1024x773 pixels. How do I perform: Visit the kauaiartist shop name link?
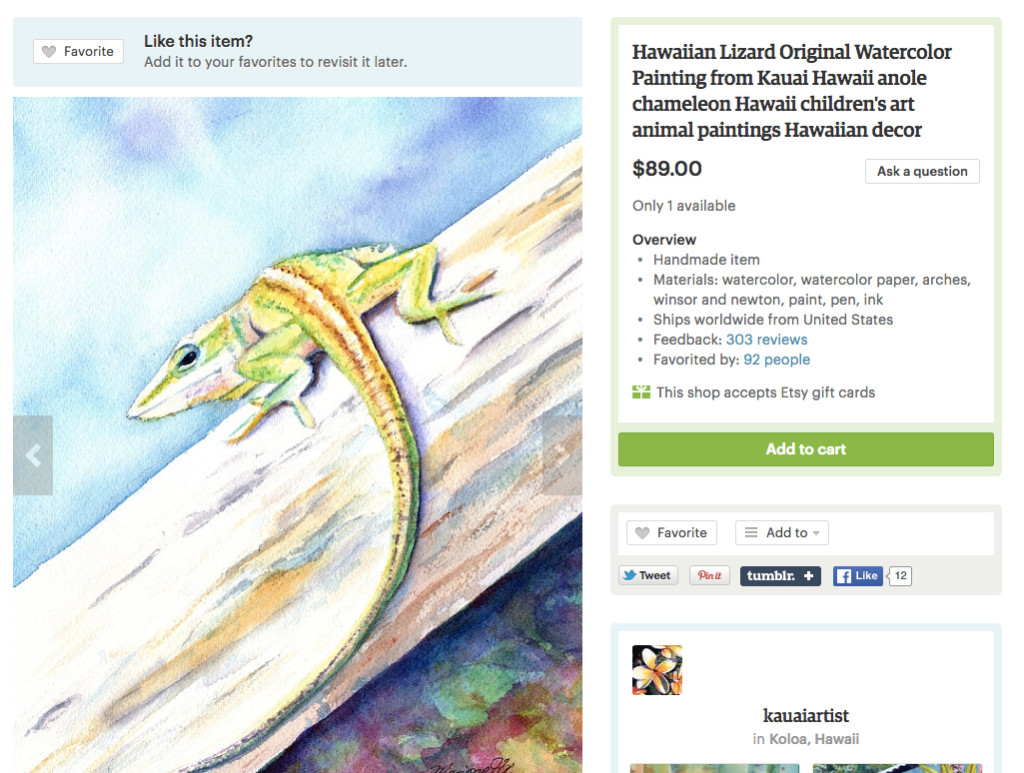(806, 716)
